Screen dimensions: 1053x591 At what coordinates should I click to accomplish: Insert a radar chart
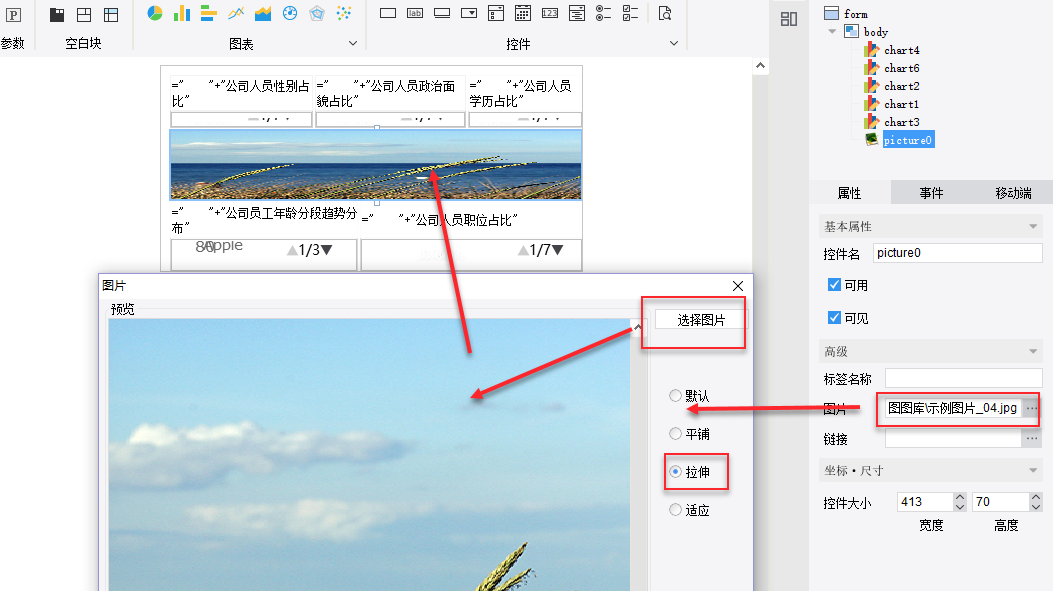(317, 13)
